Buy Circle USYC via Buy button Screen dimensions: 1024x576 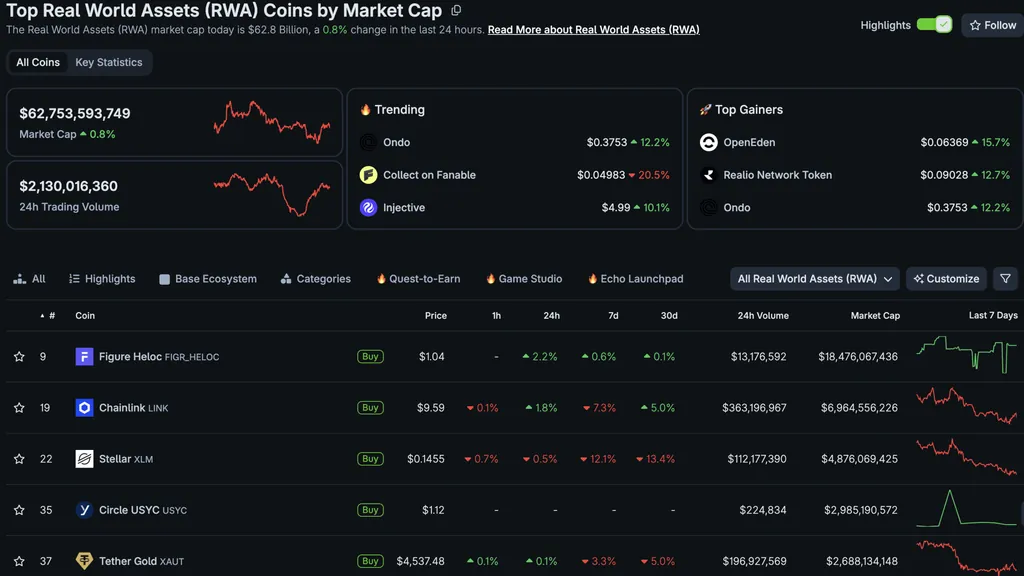370,510
